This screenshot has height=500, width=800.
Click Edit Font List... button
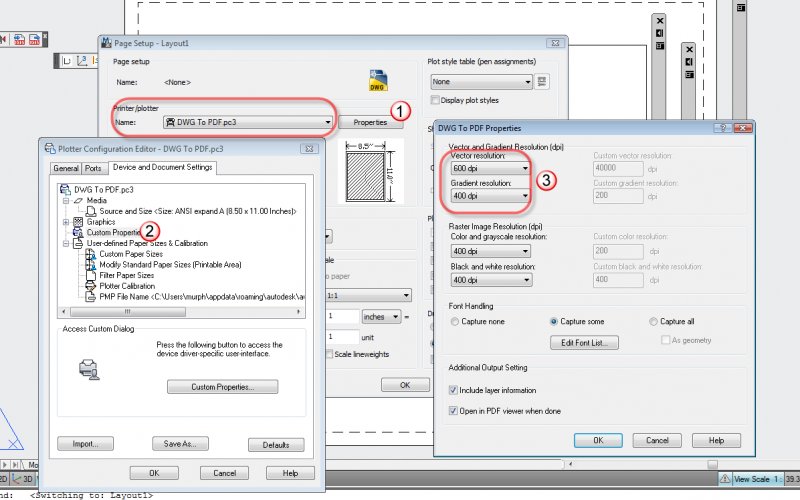584,343
